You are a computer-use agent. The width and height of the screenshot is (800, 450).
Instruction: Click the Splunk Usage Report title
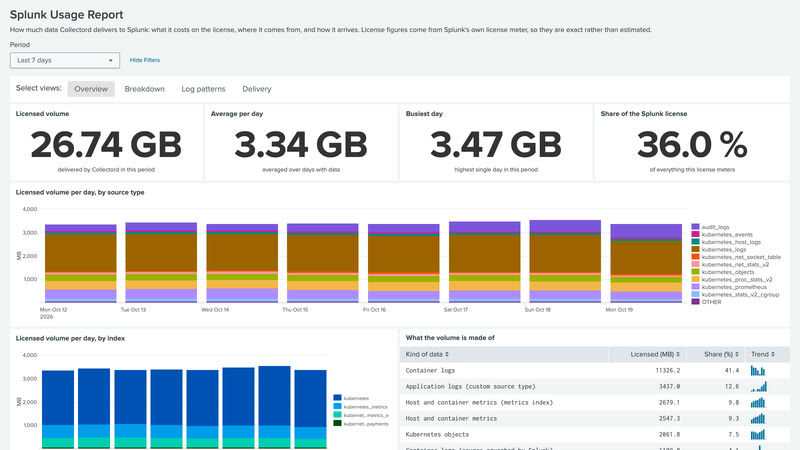click(x=66, y=15)
